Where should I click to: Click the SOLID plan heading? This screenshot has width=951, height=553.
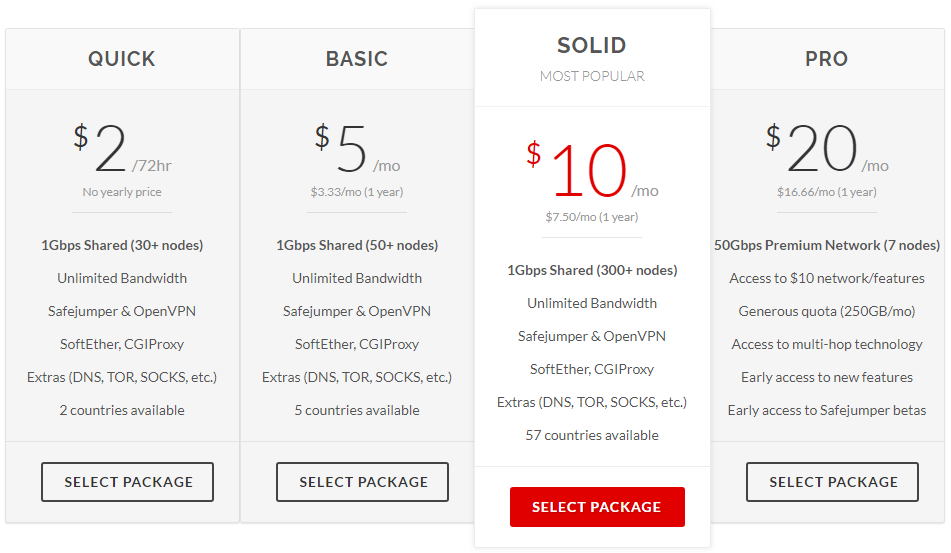(592, 45)
